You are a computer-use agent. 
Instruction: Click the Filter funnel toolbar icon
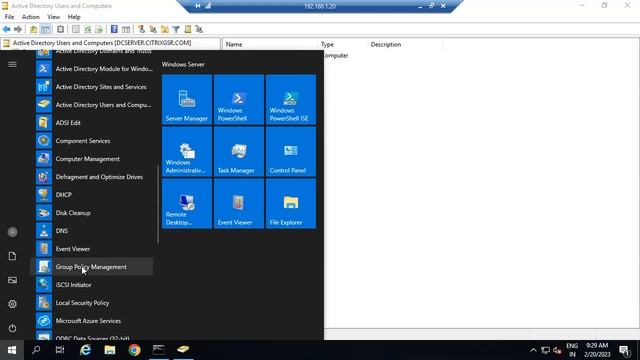coord(176,29)
